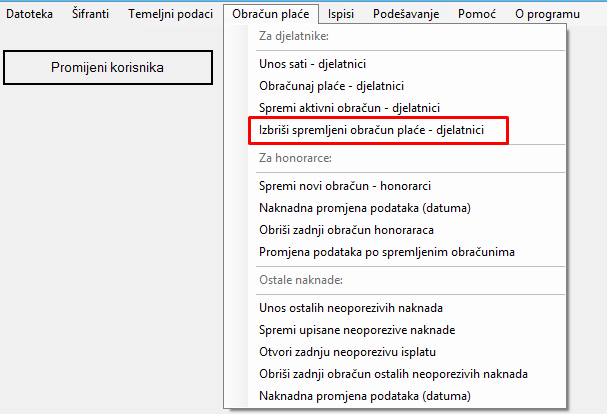Click Obriši zadnji obračun ostalih neoporezivih naknada
This screenshot has width=607, height=414.
393,374
